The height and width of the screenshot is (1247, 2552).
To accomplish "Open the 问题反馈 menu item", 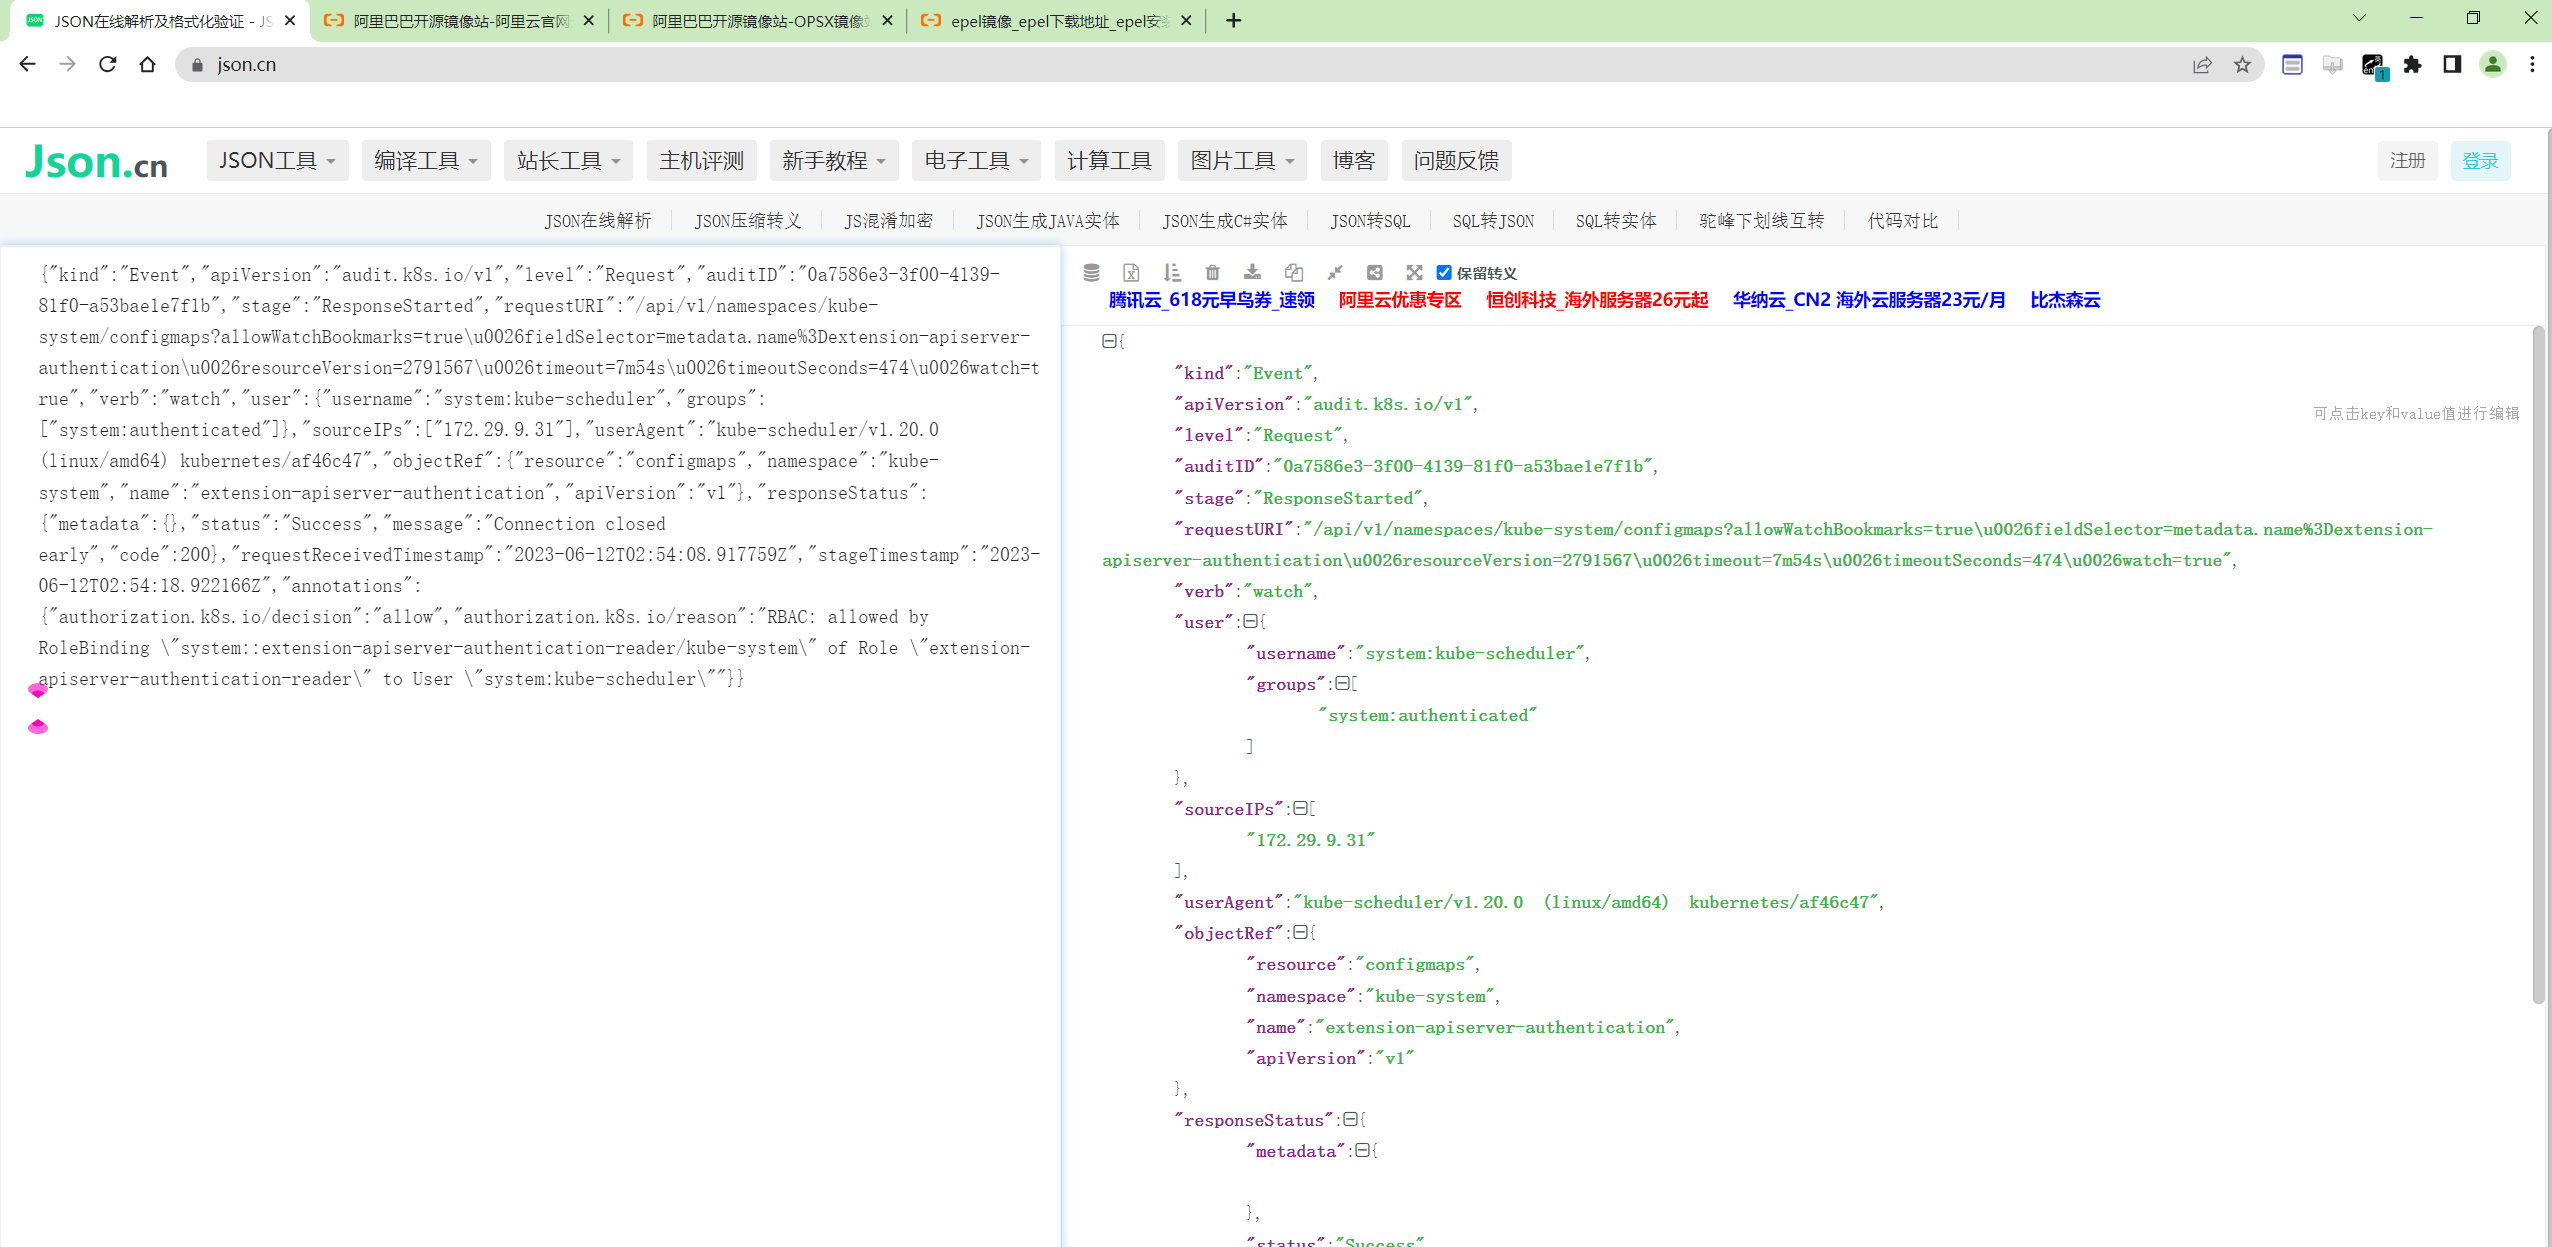I will (1456, 161).
